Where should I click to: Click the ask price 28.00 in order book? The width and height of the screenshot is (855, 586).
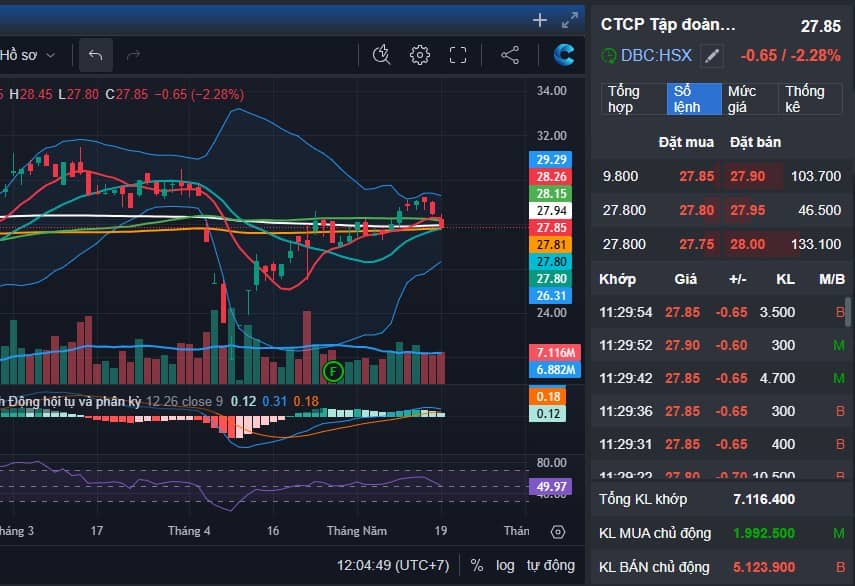pyautogui.click(x=748, y=244)
